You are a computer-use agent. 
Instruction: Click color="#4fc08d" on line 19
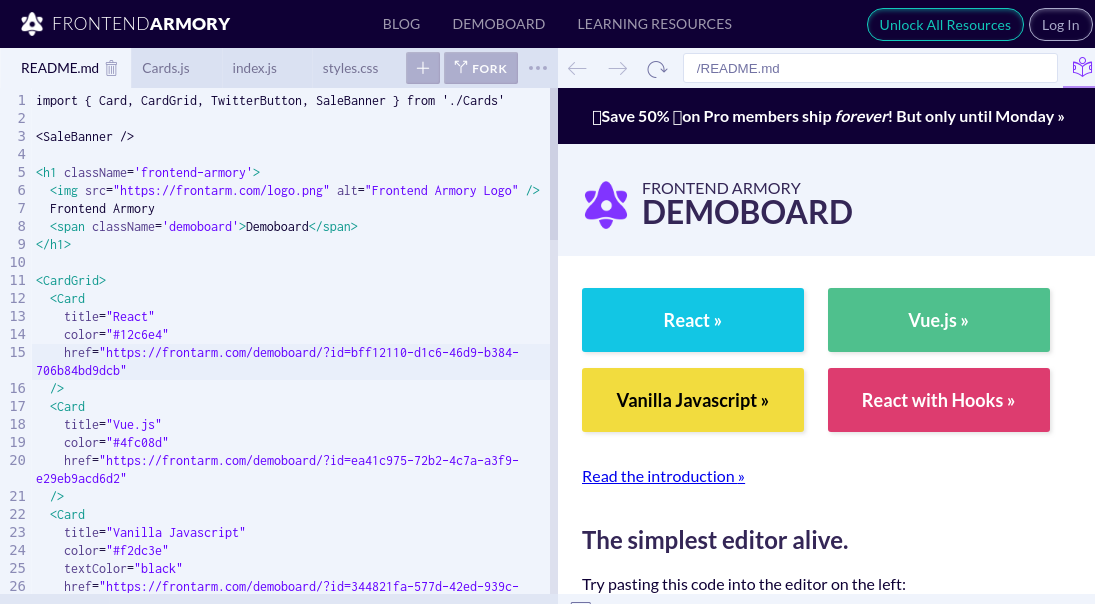pyautogui.click(x=116, y=443)
